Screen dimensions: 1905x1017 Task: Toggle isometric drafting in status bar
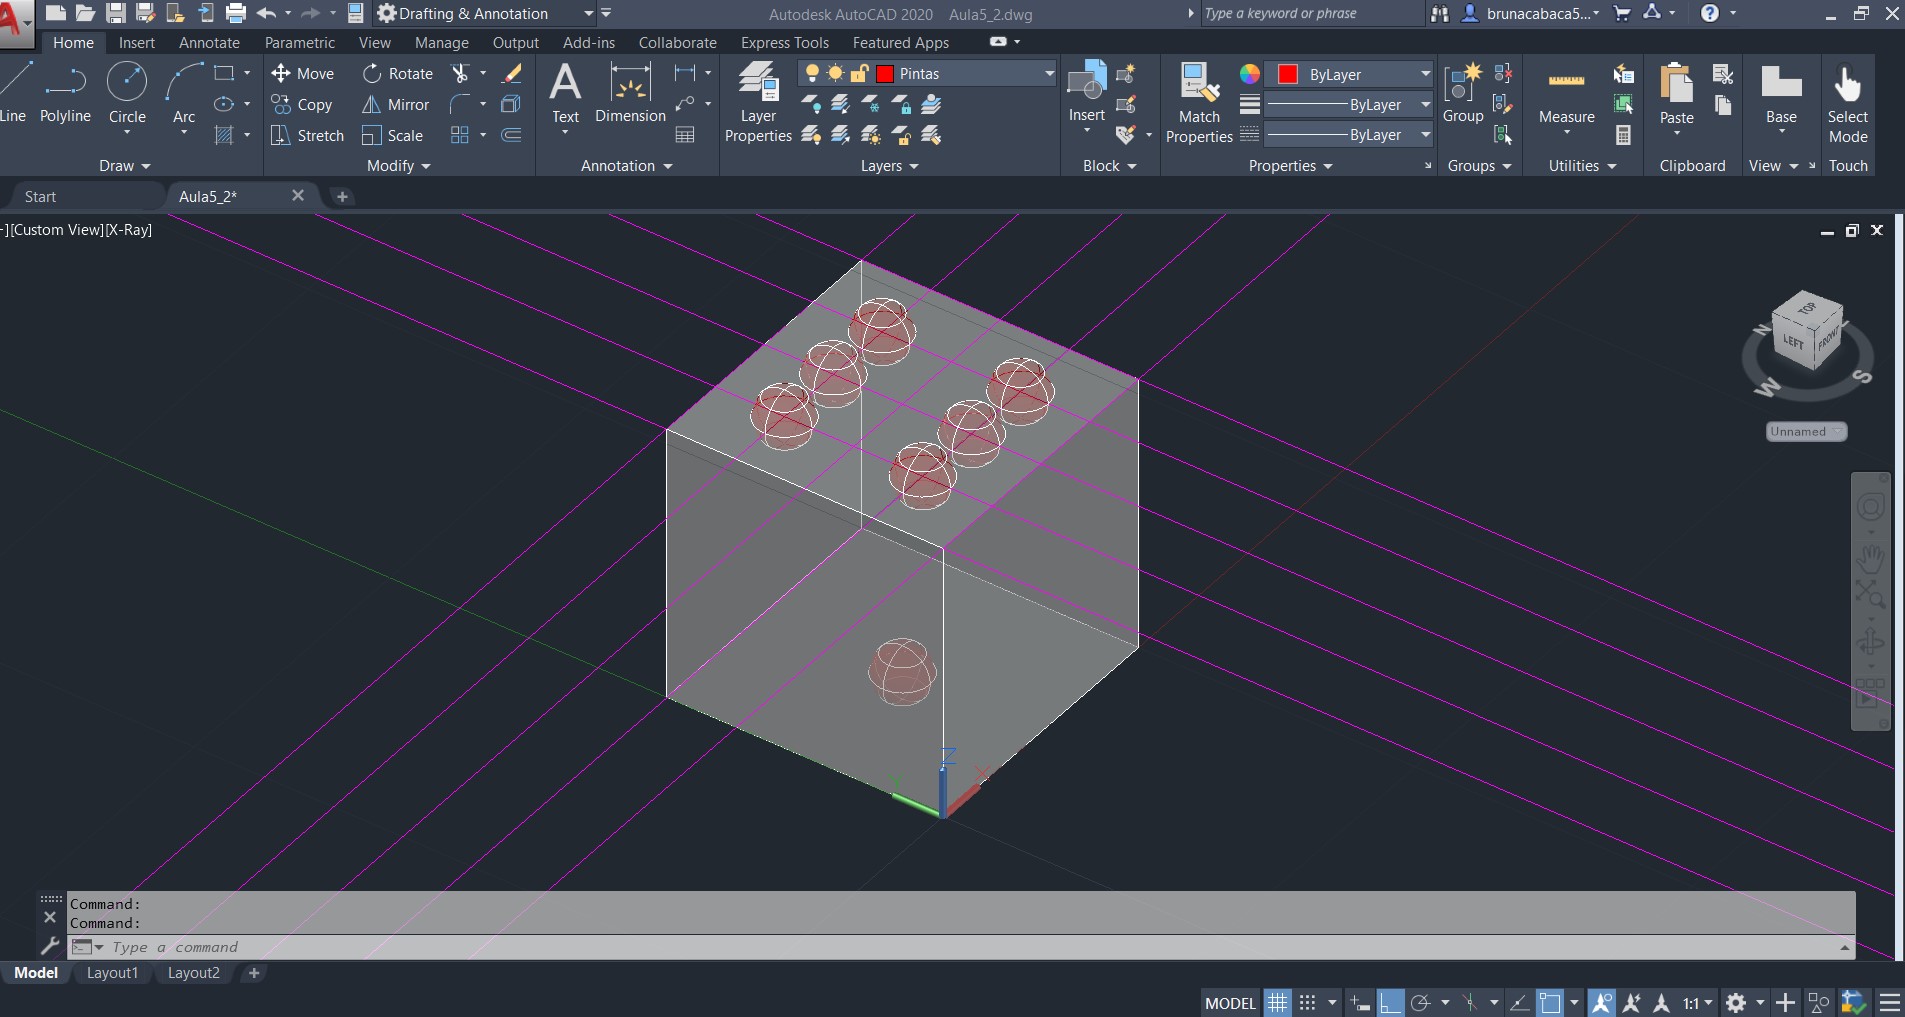pyautogui.click(x=1469, y=1002)
